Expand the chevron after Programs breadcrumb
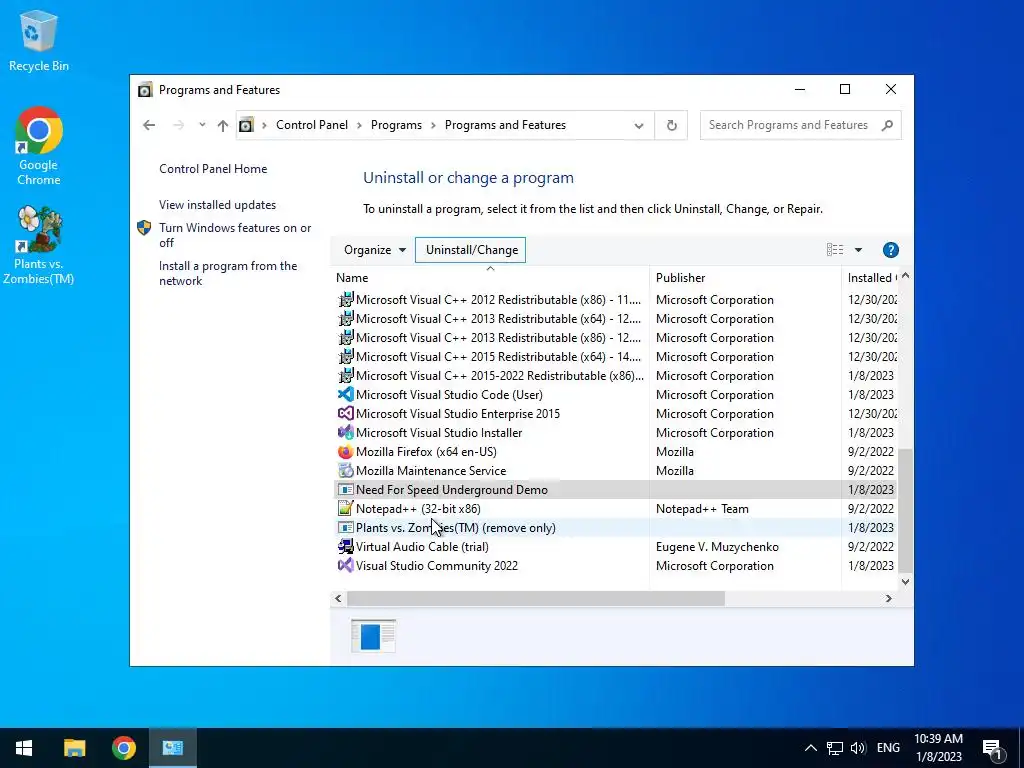Screen dimensions: 1024x768 pos(433,125)
